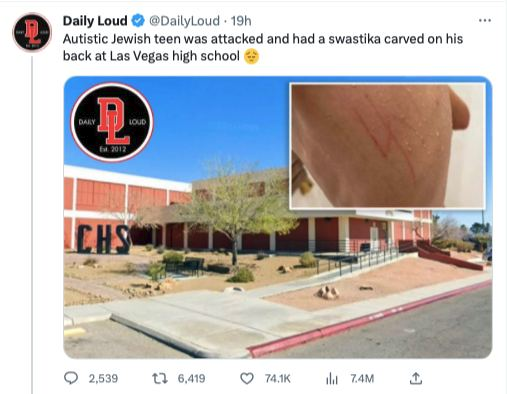Like the tweet with heart icon
This screenshot has width=507, height=394.
[x=247, y=378]
